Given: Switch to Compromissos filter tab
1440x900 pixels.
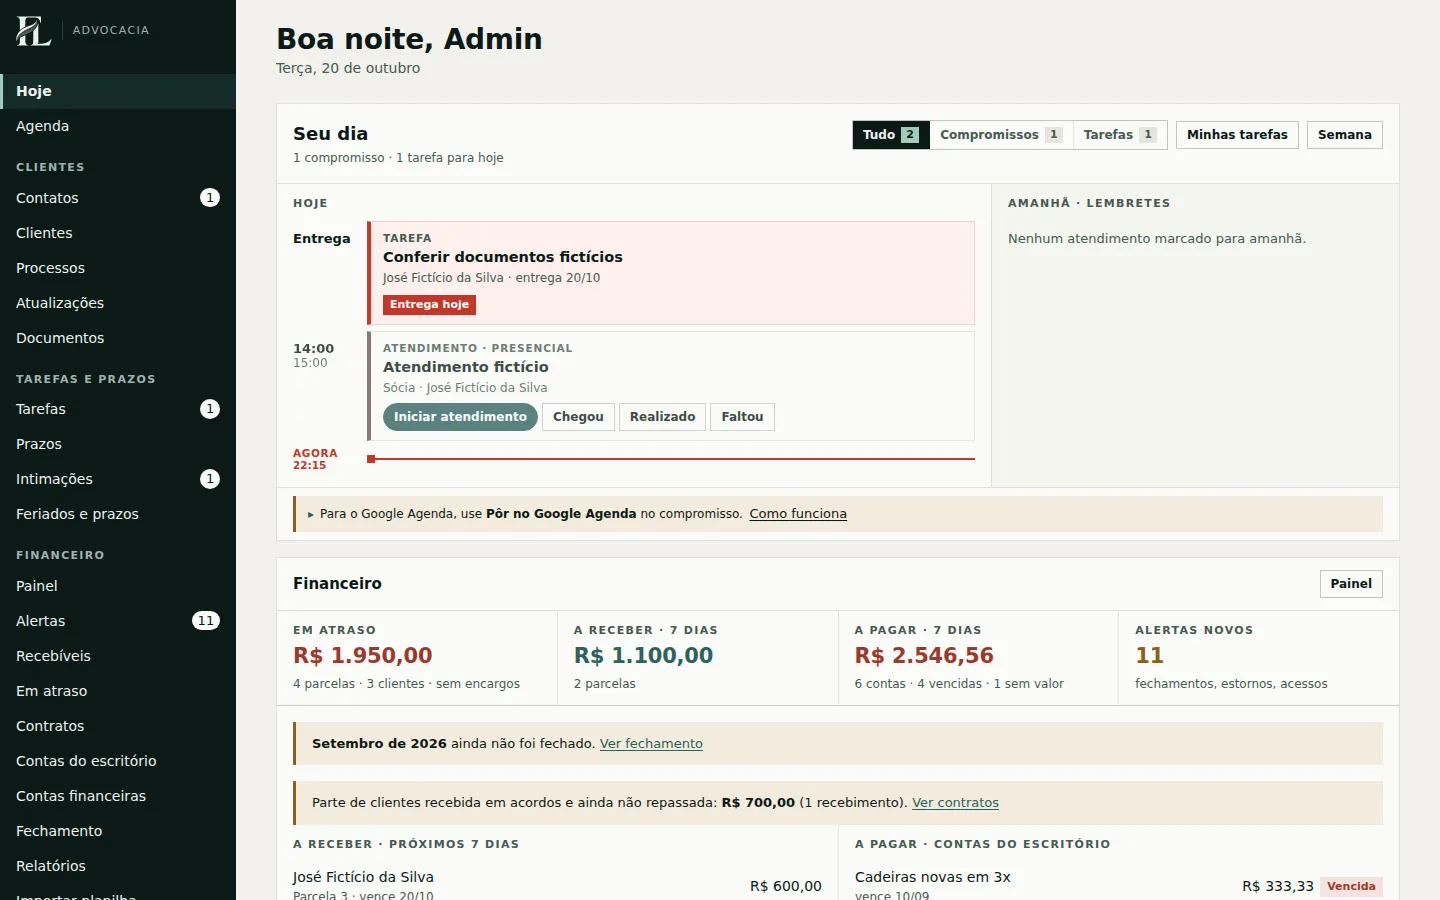Looking at the screenshot, I should [1001, 135].
